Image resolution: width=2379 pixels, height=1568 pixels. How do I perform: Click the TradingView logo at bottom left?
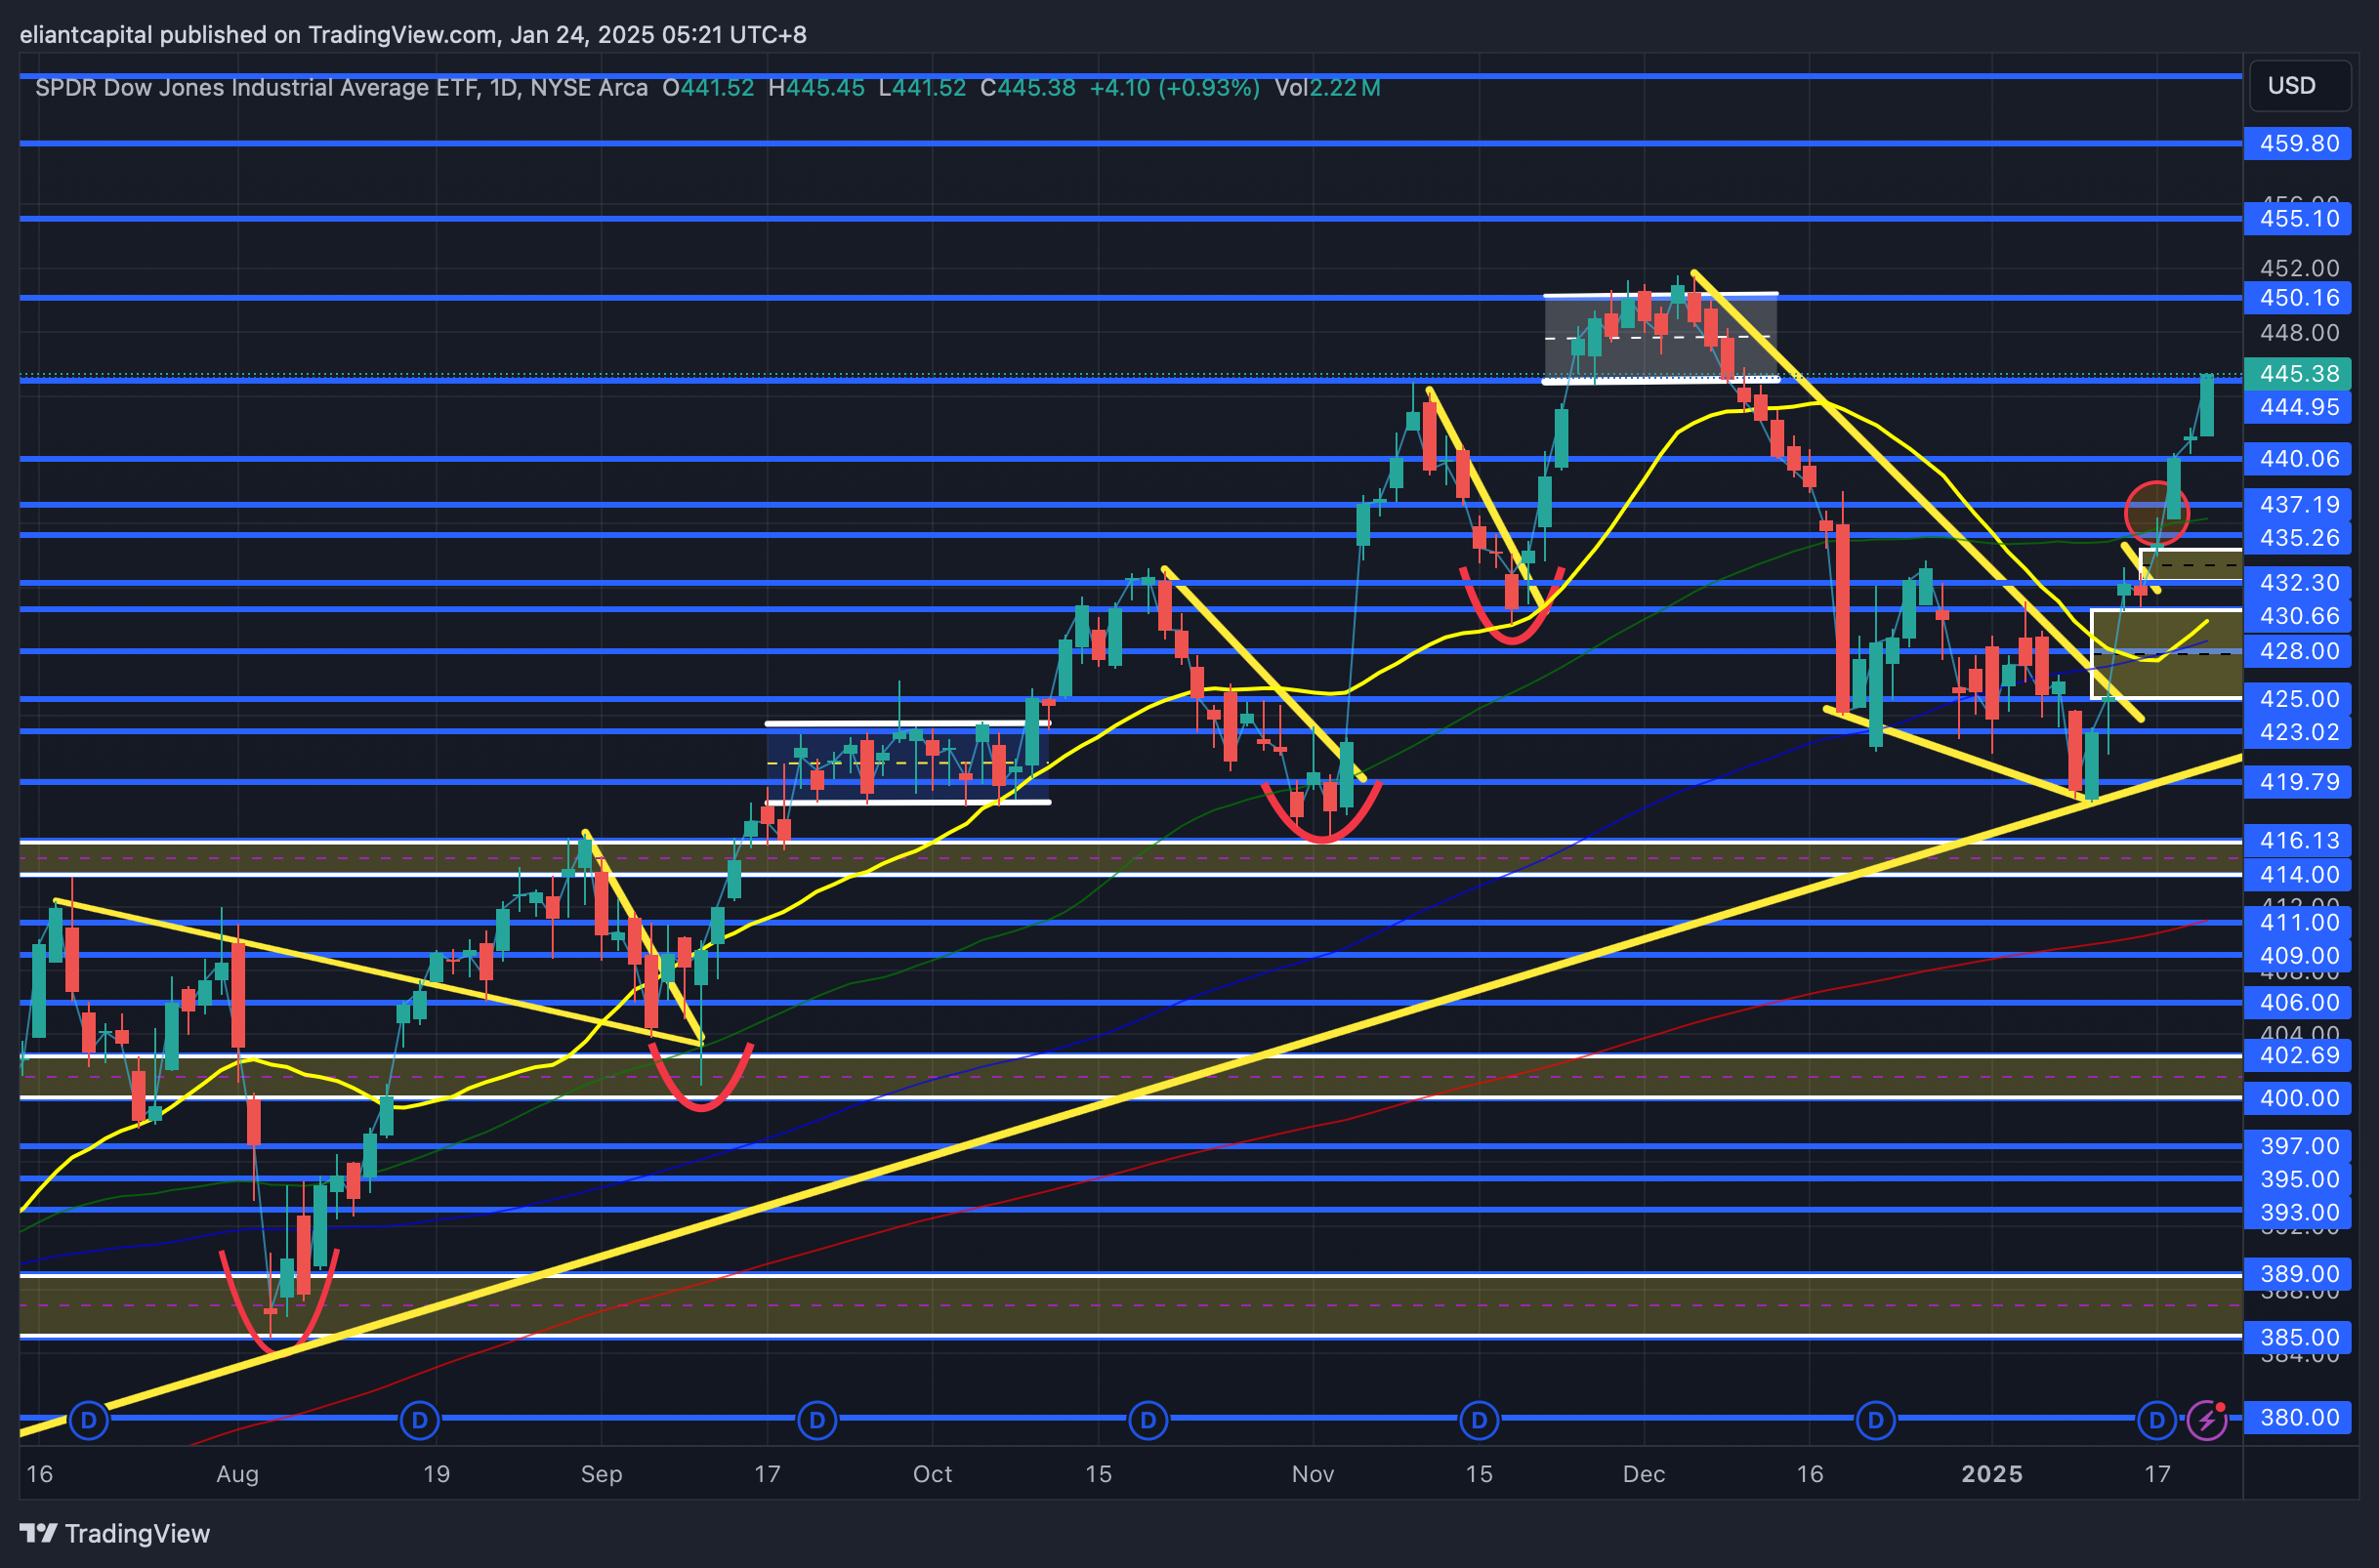(115, 1533)
